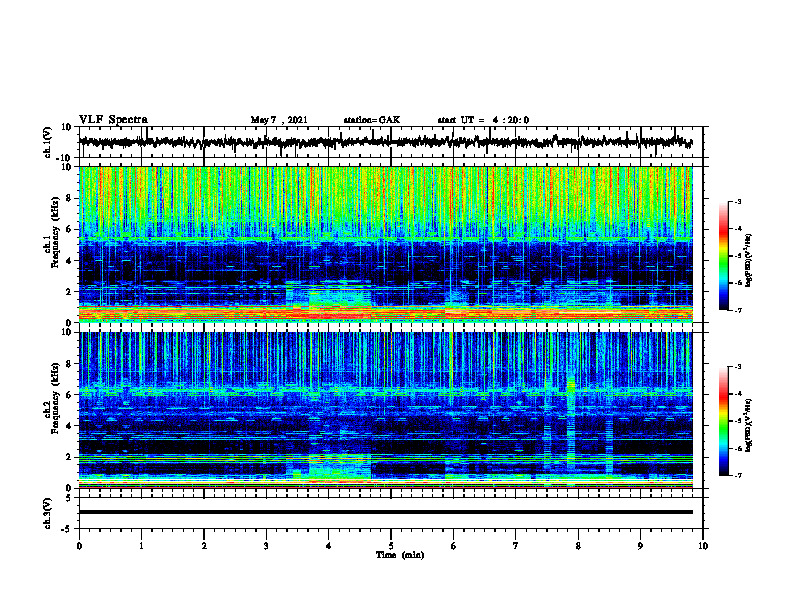Click the ch.1 voltage waveform trace
The image size is (792, 612).
(x=385, y=142)
